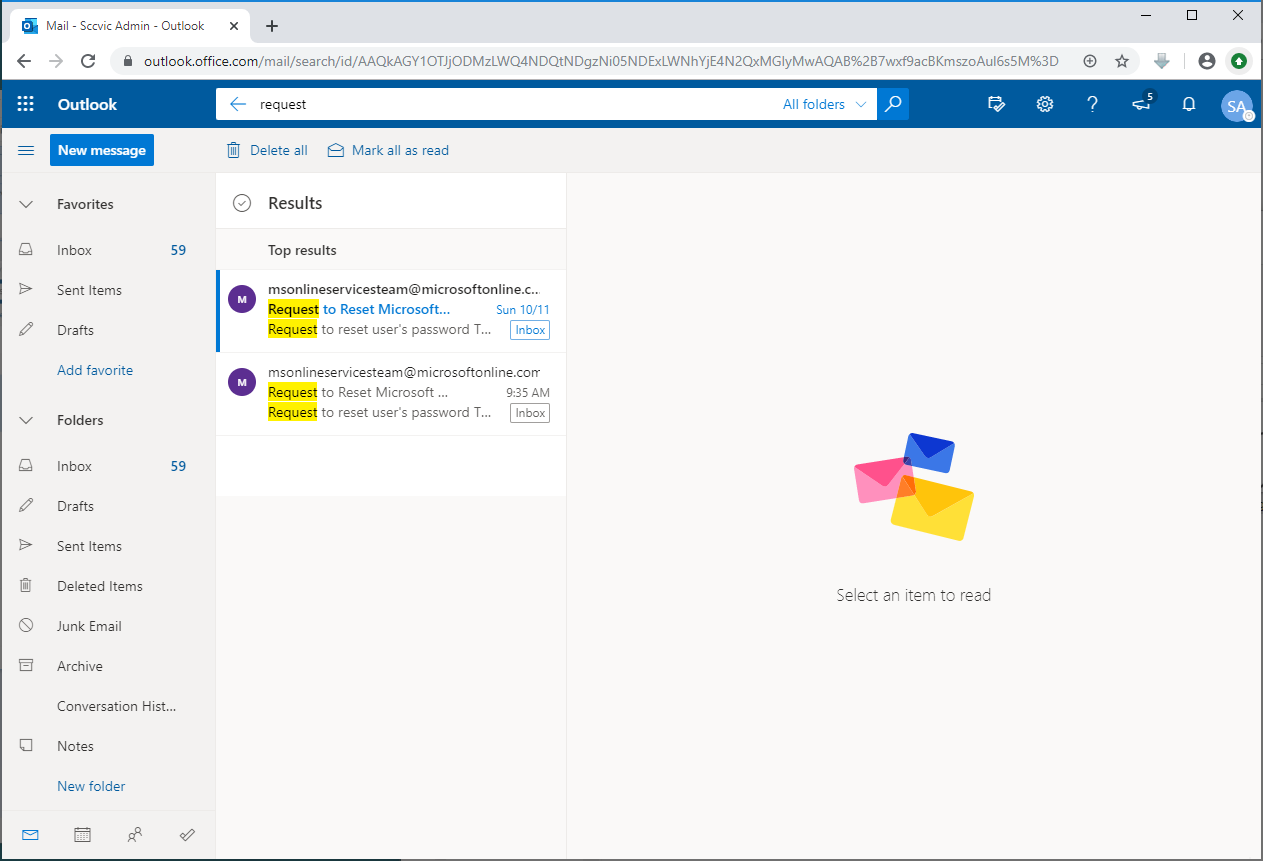
Task: Collapse the Favorites section
Action: coord(27,204)
